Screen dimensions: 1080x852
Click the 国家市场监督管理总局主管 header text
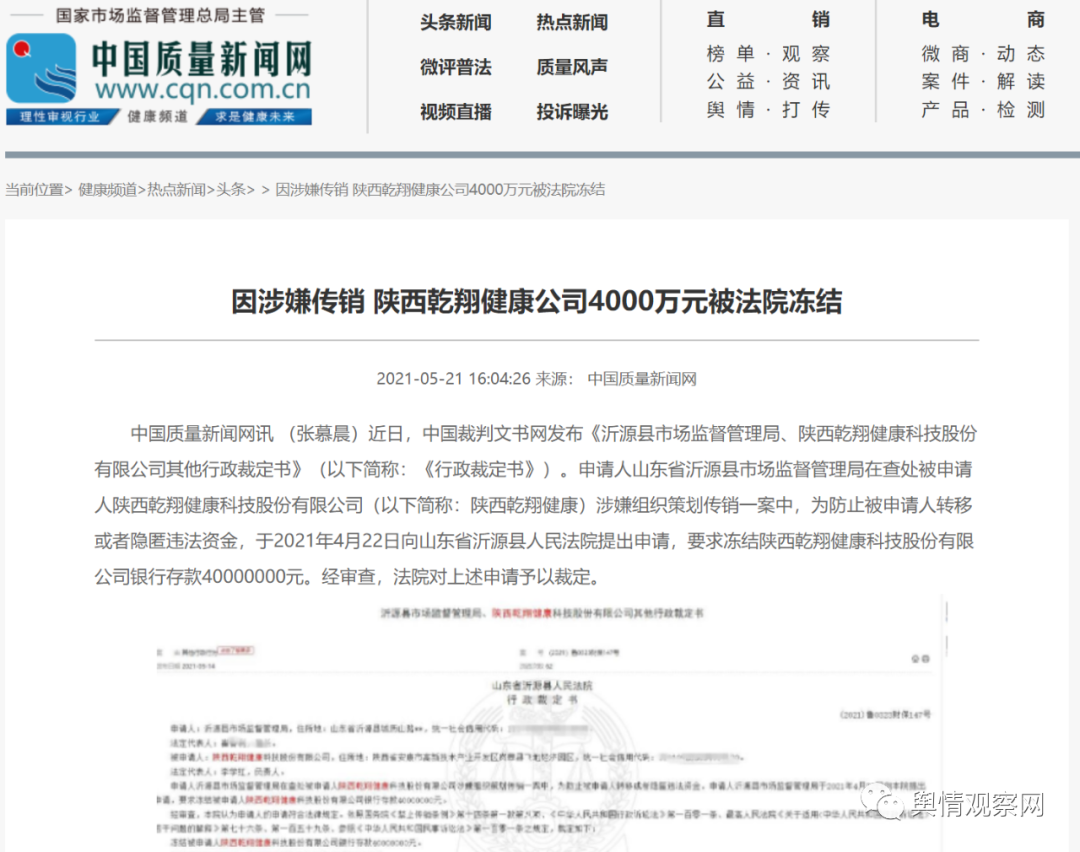(x=160, y=15)
